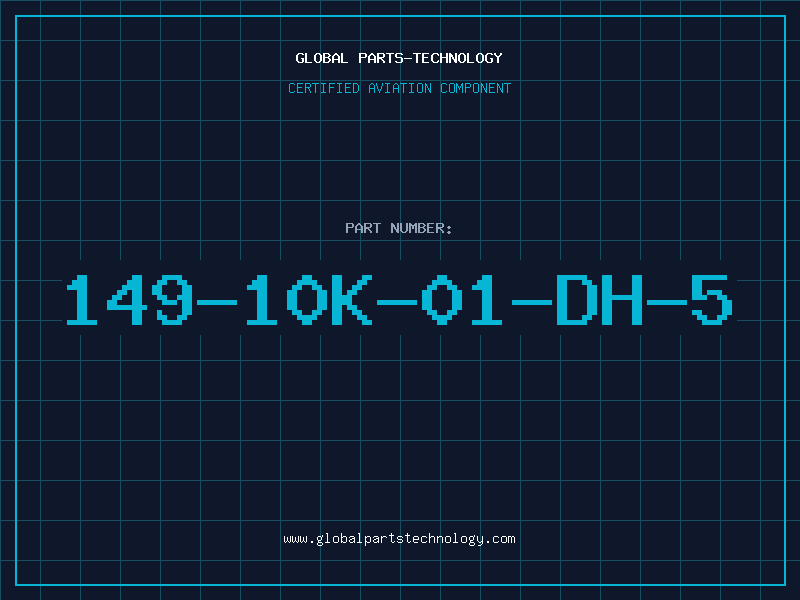Viewport: 800px width, 600px height.
Task: Click the large letter D in the part number
Action: click(x=577, y=300)
